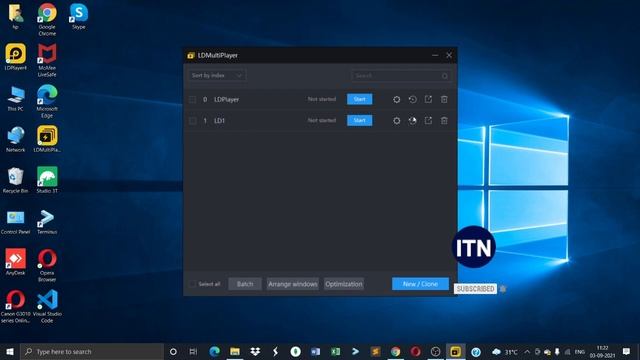Delete the LDPlayer instance with trash icon
640x360 pixels.
pyautogui.click(x=444, y=99)
